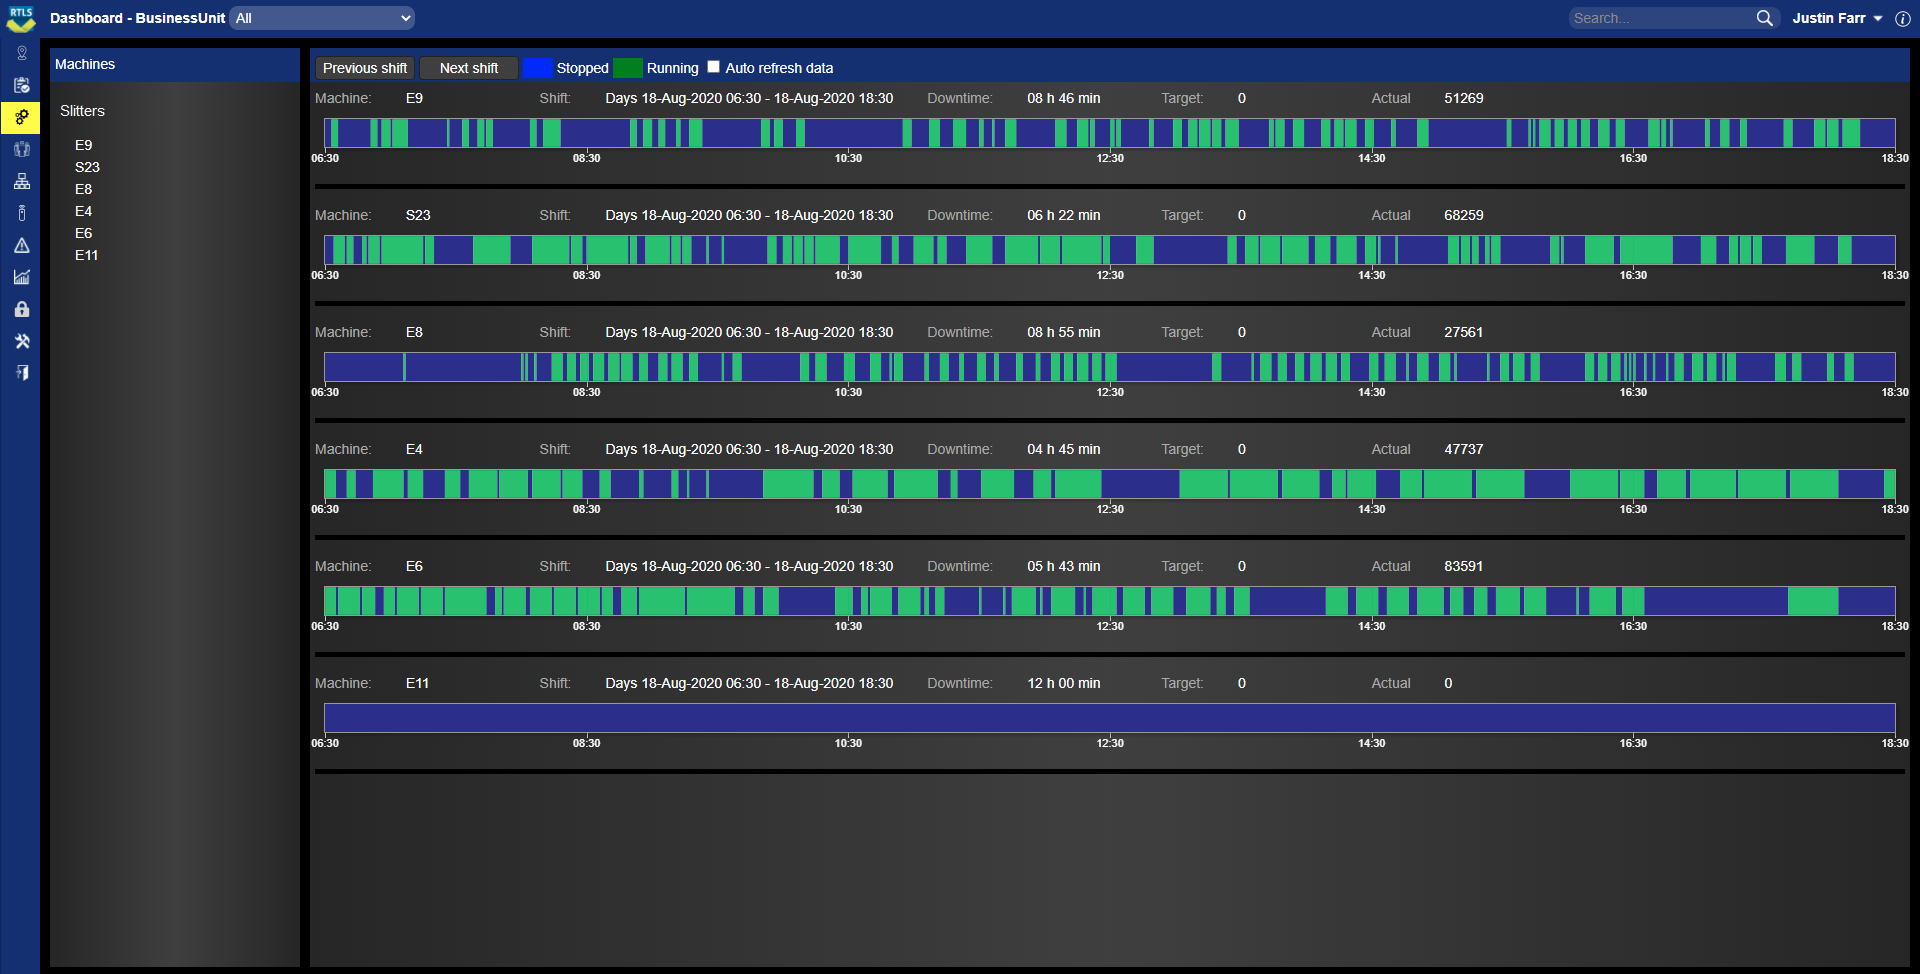Open the BusinessUnit 'All' dropdown
1920x974 pixels.
tap(322, 18)
